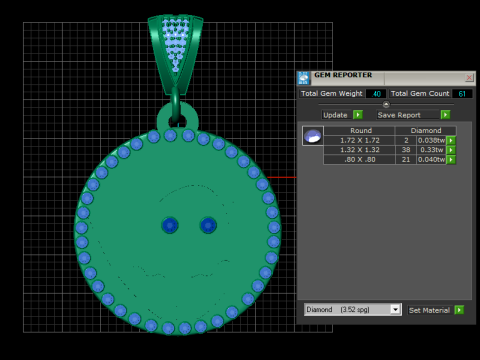This screenshot has height=360, width=480.
Task: Select the left dark blue center gem
Action: click(x=170, y=225)
